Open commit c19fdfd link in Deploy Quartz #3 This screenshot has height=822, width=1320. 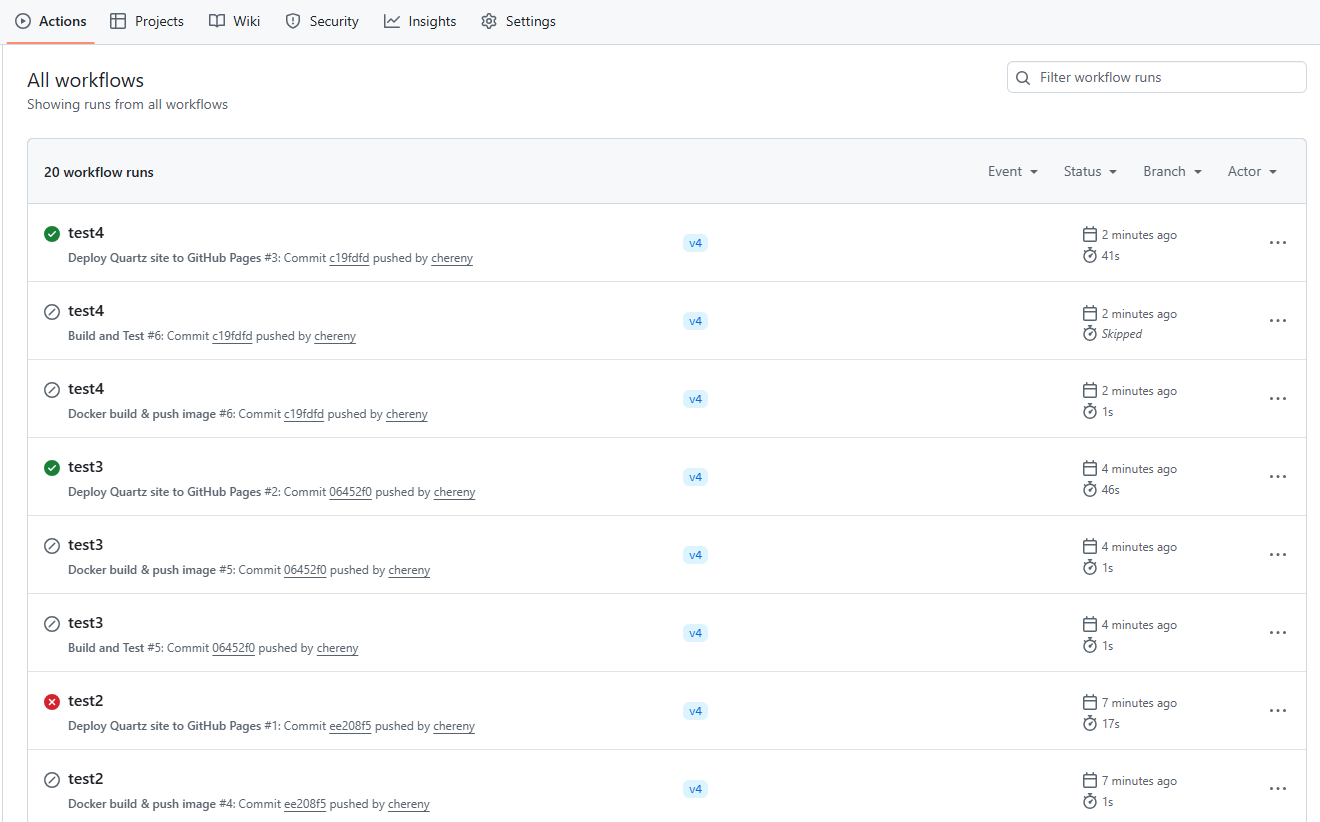349,258
